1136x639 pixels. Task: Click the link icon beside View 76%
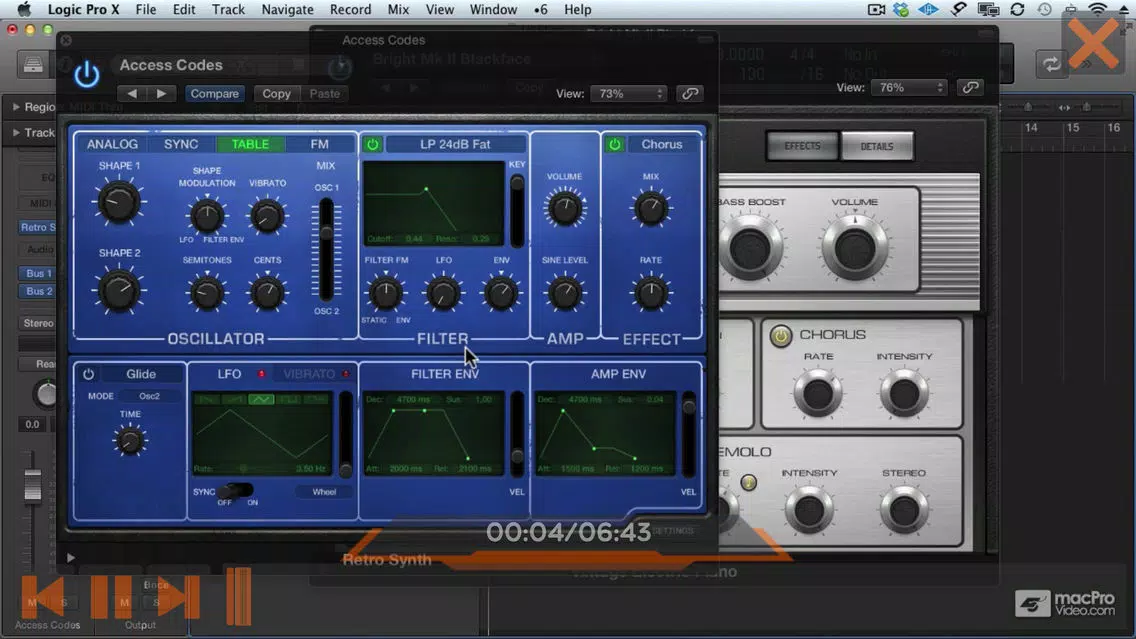click(x=970, y=88)
